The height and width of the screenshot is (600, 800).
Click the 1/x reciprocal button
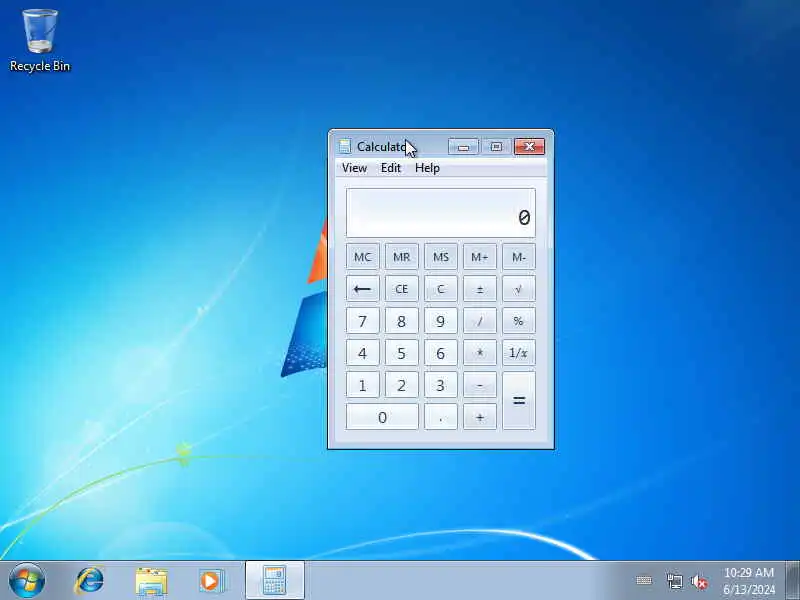coord(519,353)
